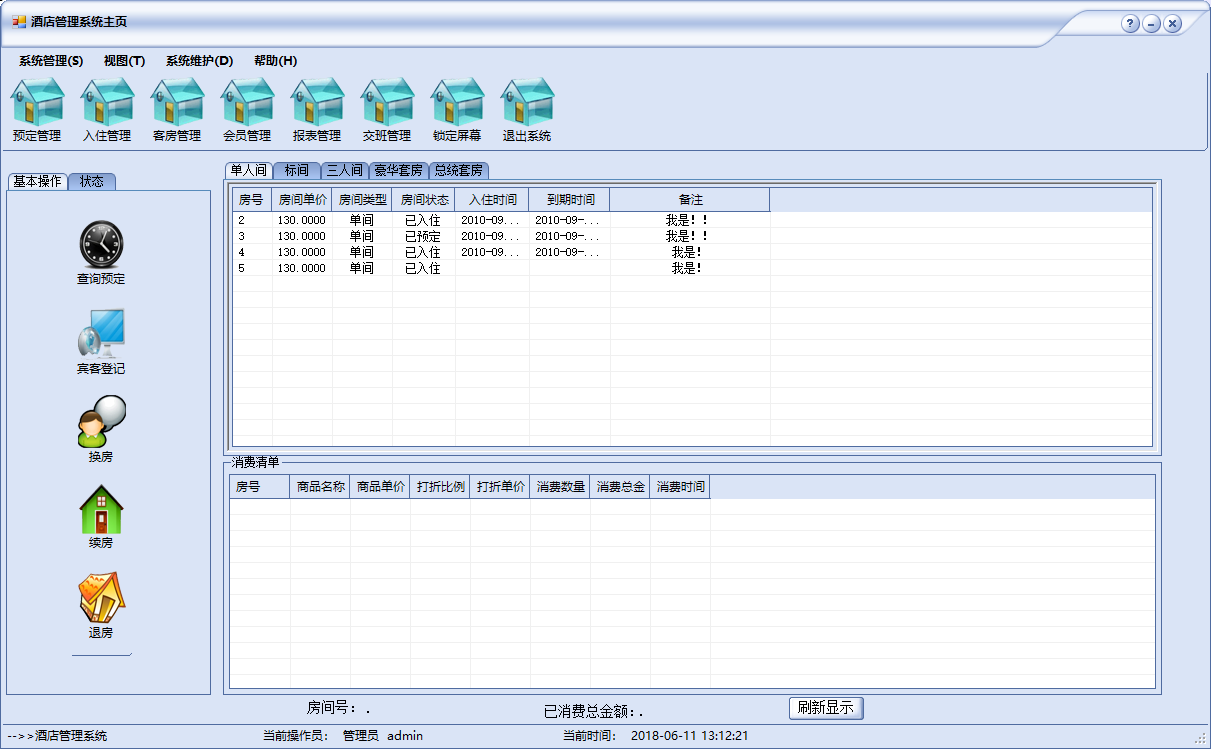Click the 查询预定 clock icon
This screenshot has height=749, width=1211.
[x=101, y=245]
